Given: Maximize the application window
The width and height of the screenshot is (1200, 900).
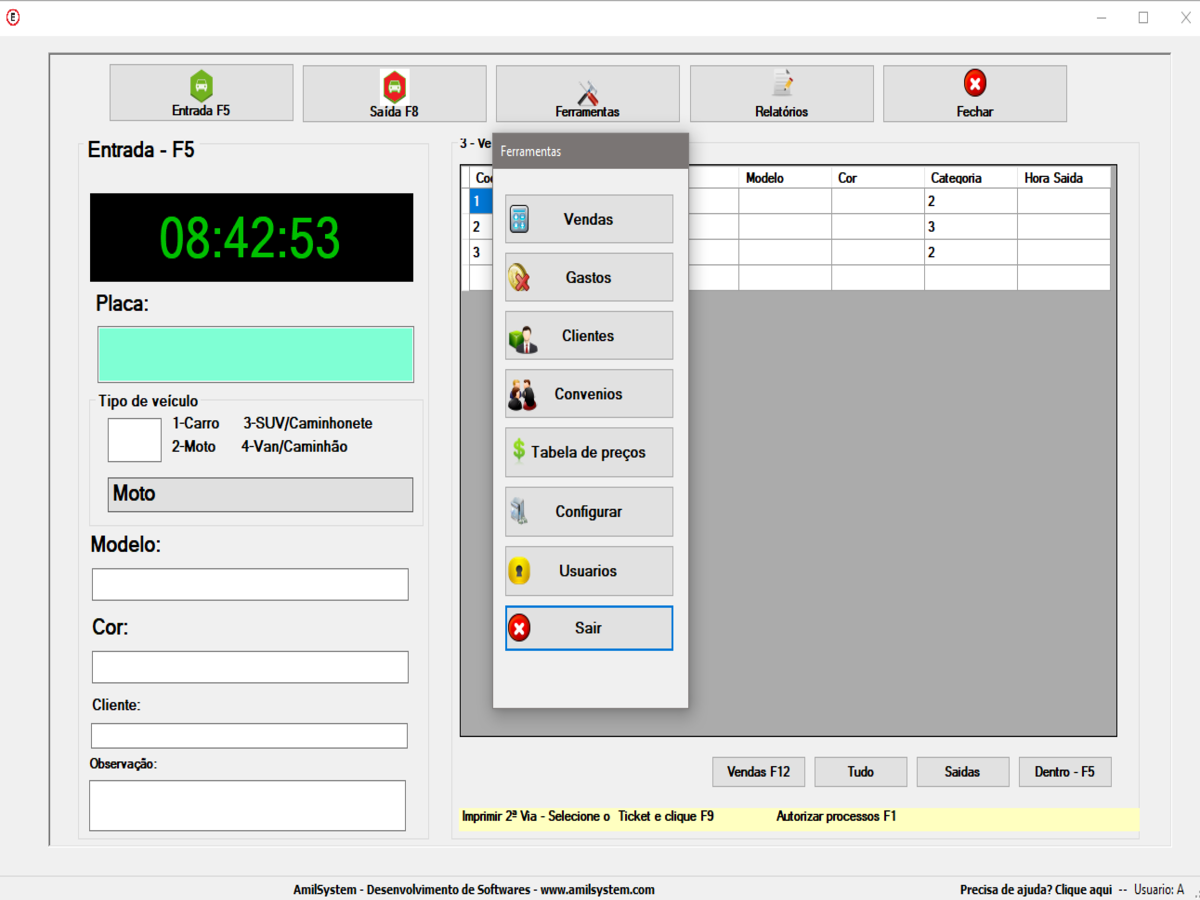Looking at the screenshot, I should [1143, 17].
